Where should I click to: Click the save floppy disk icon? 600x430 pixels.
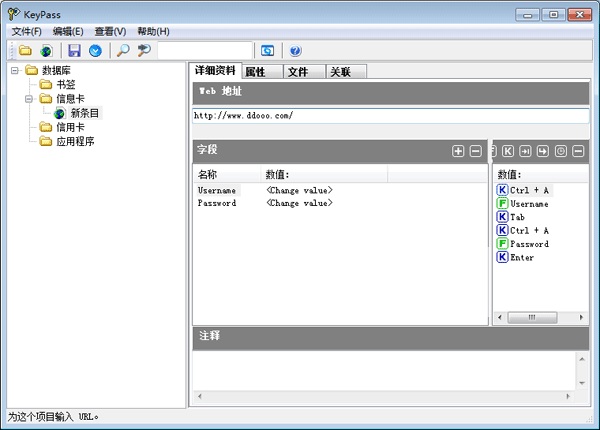[74, 51]
